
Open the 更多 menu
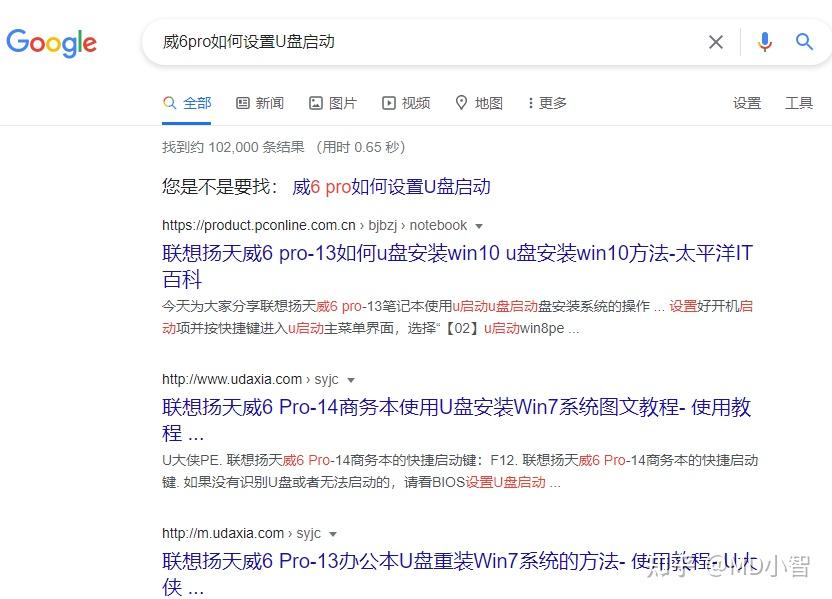(x=547, y=103)
